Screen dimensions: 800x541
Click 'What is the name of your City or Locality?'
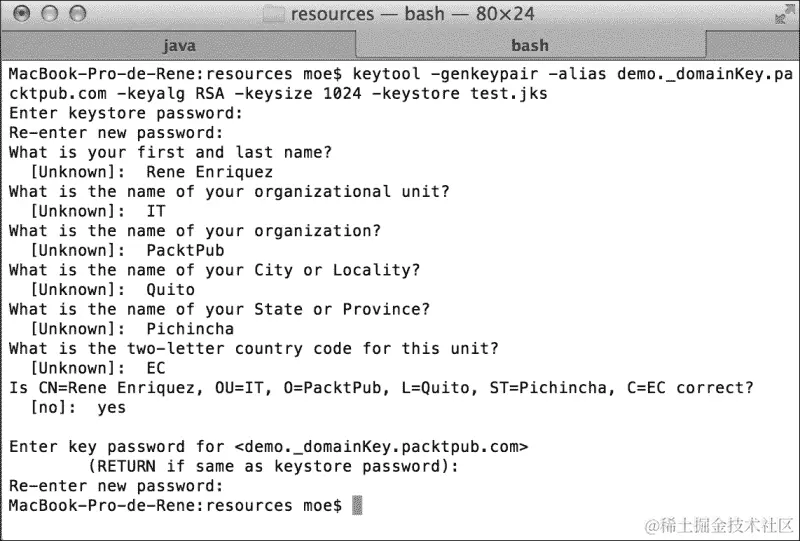214,270
